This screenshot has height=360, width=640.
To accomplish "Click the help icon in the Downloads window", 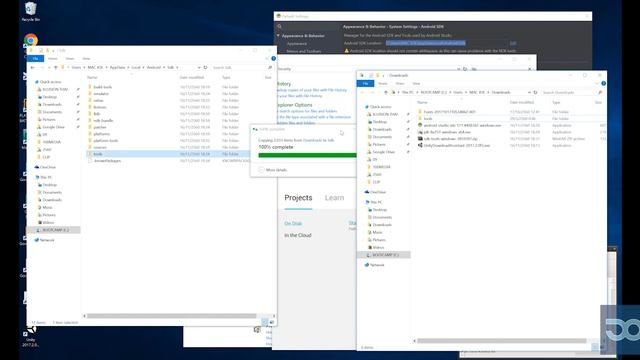I will (x=603, y=83).
